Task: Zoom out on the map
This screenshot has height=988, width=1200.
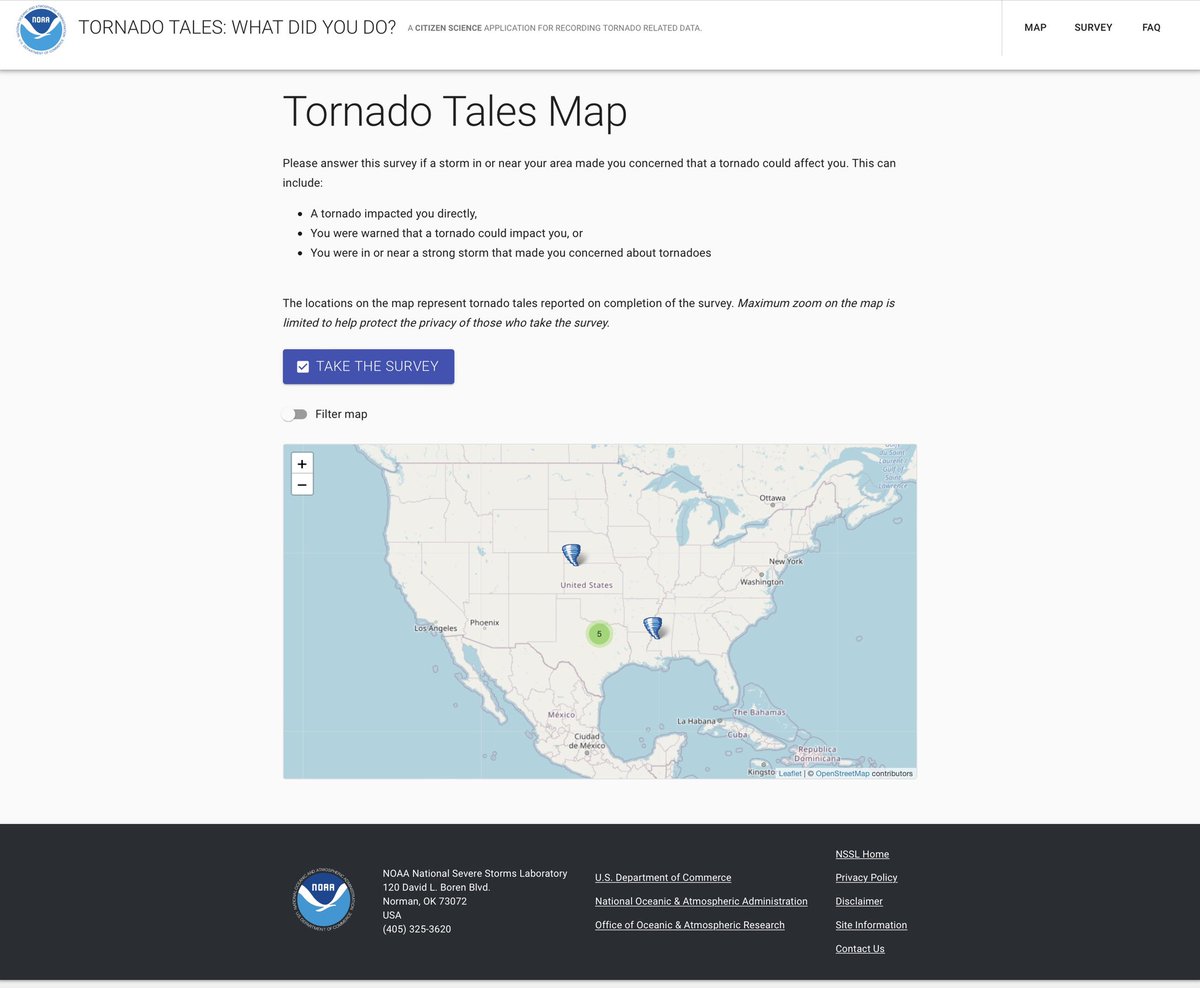Action: [x=301, y=485]
